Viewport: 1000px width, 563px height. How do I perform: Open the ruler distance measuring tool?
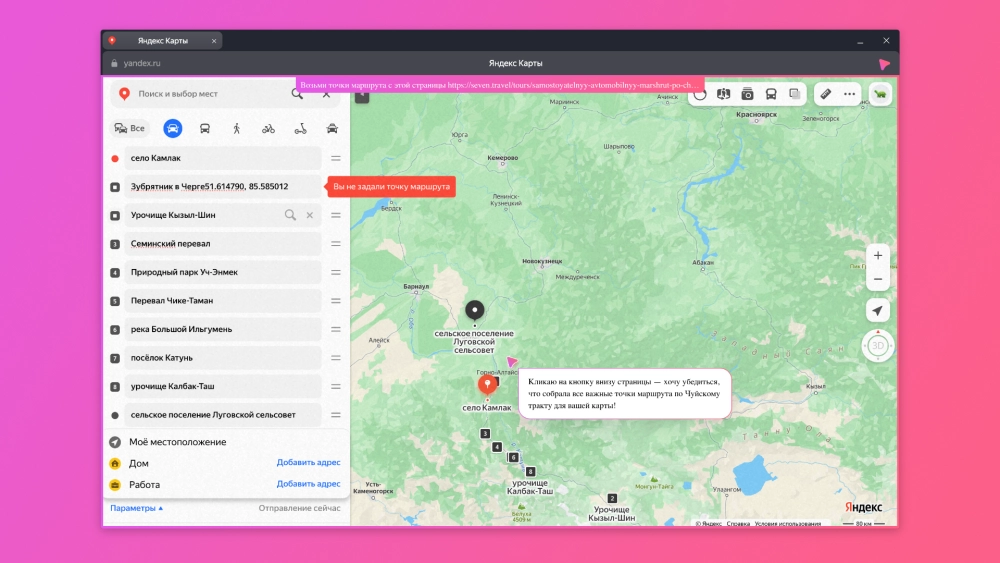coord(826,94)
